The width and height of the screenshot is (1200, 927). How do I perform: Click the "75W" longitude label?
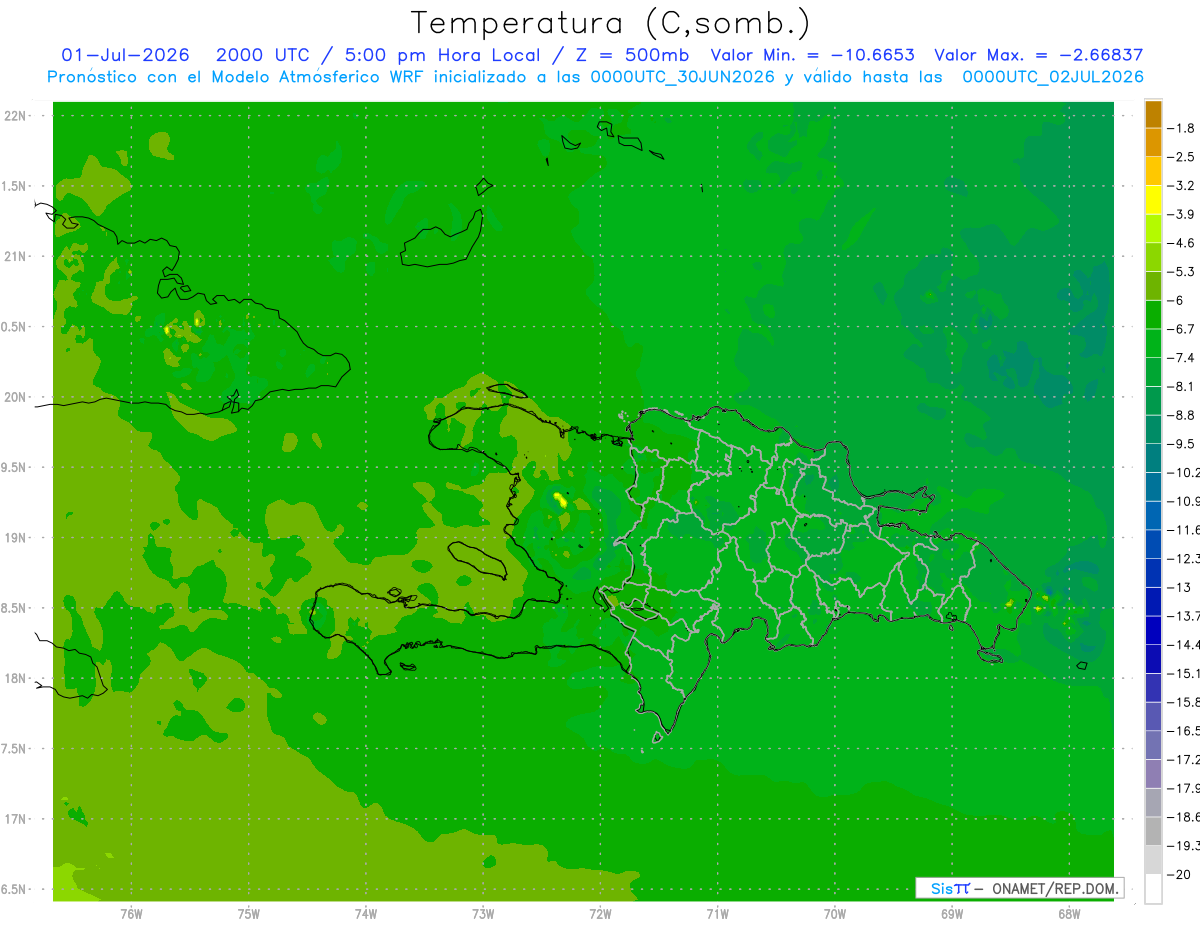coord(249,914)
